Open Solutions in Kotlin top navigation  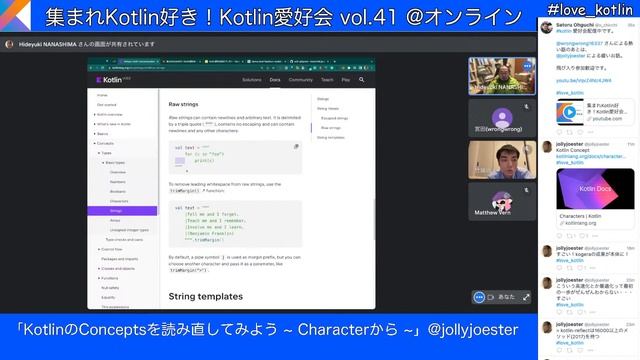(x=252, y=80)
